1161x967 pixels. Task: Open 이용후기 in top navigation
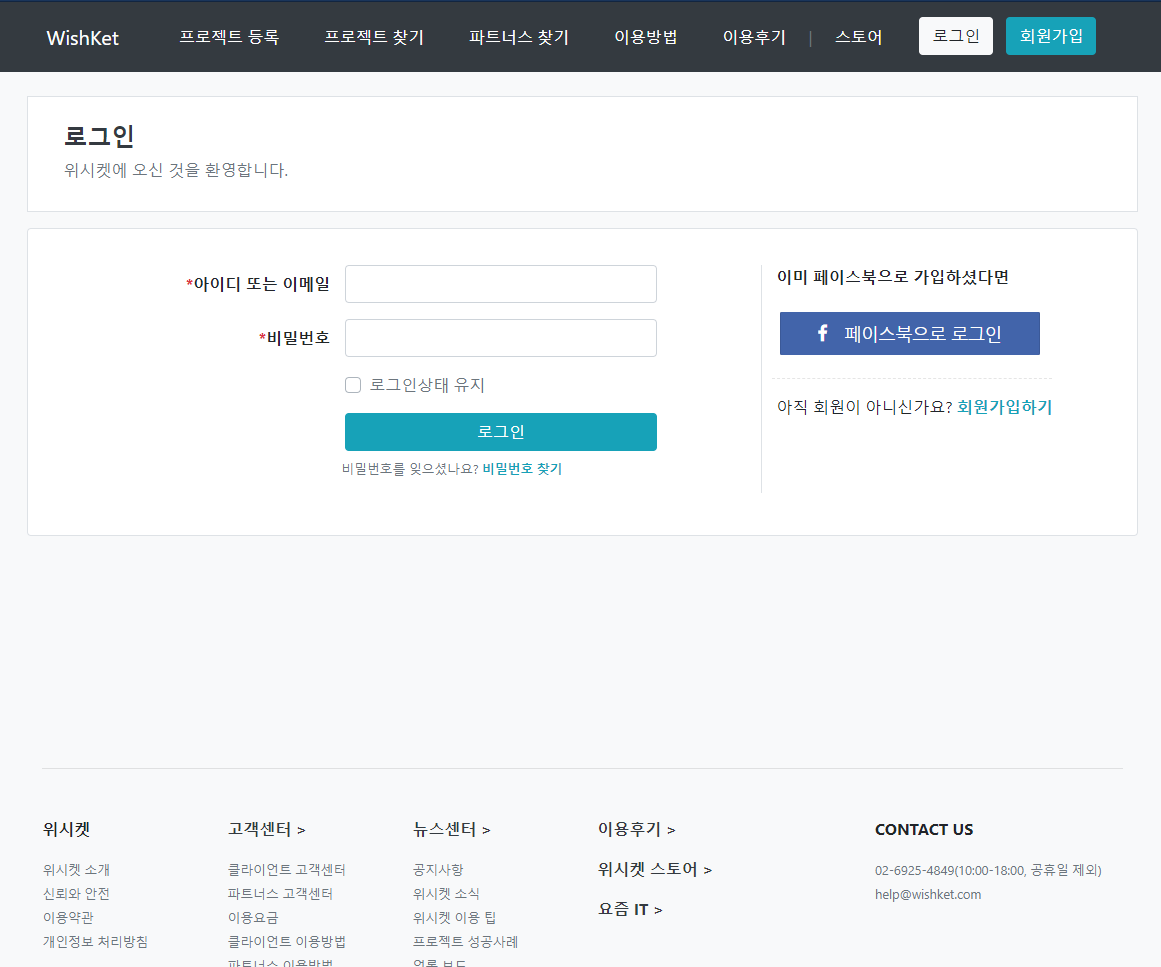pyautogui.click(x=754, y=37)
